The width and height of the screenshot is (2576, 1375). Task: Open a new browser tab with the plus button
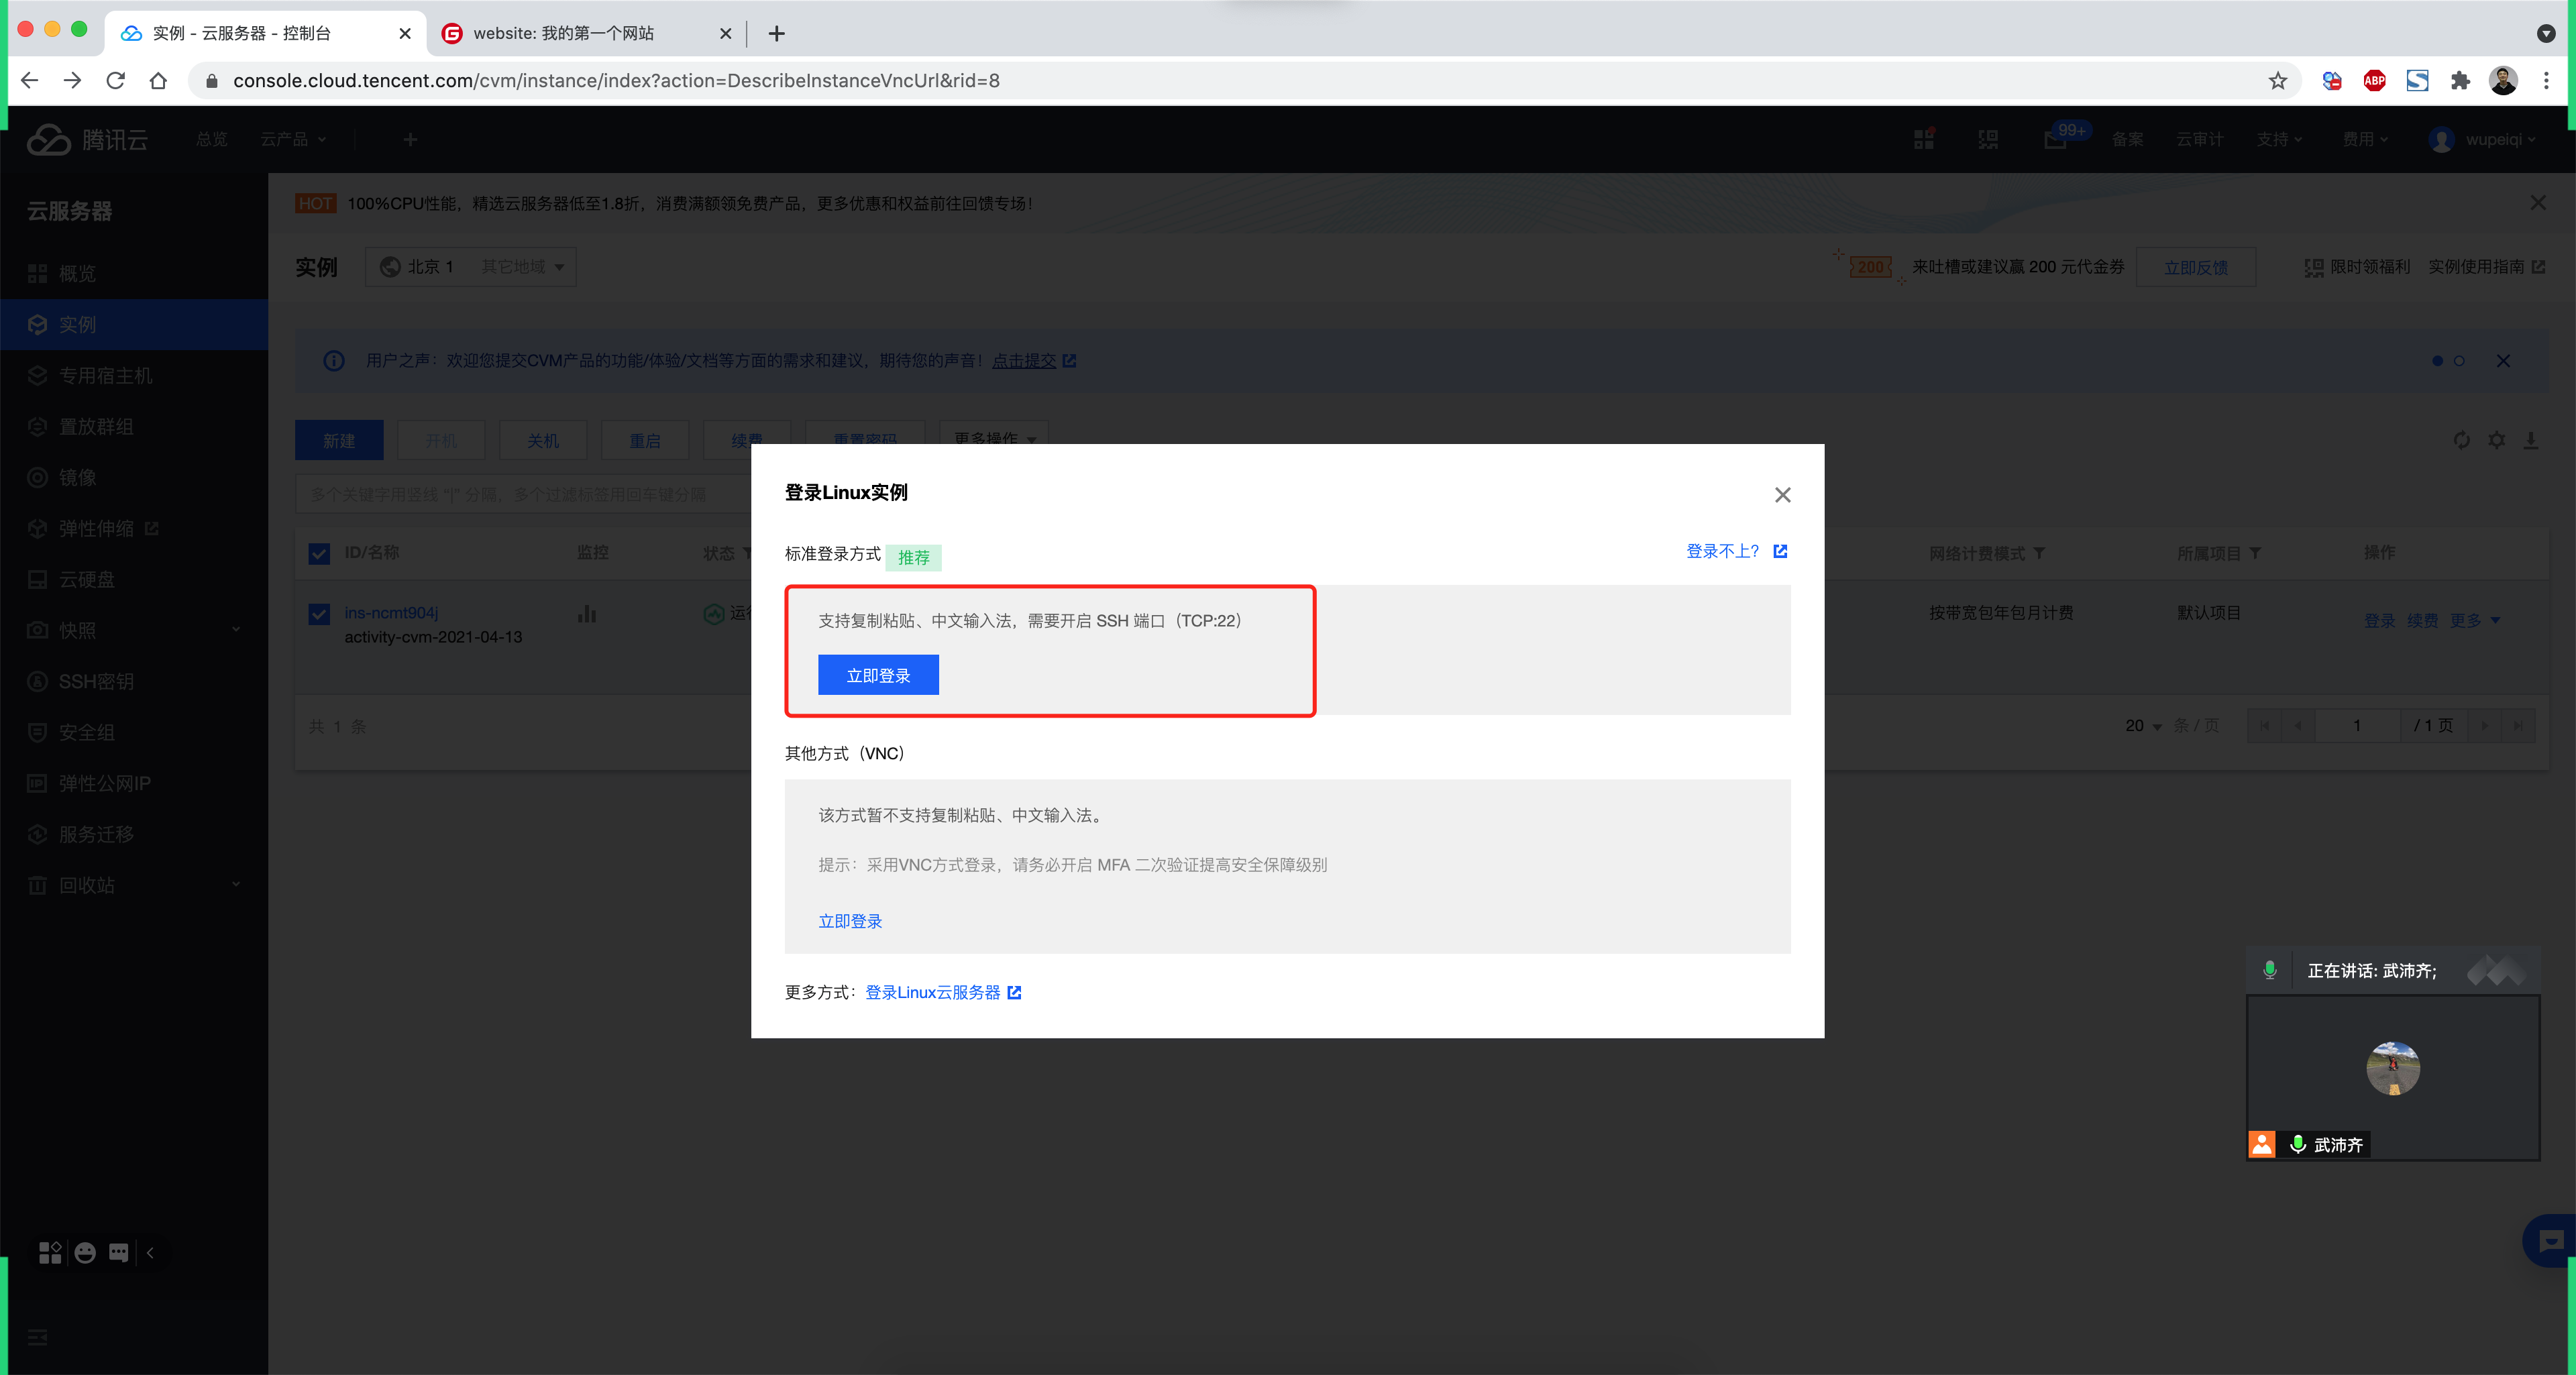[x=776, y=33]
